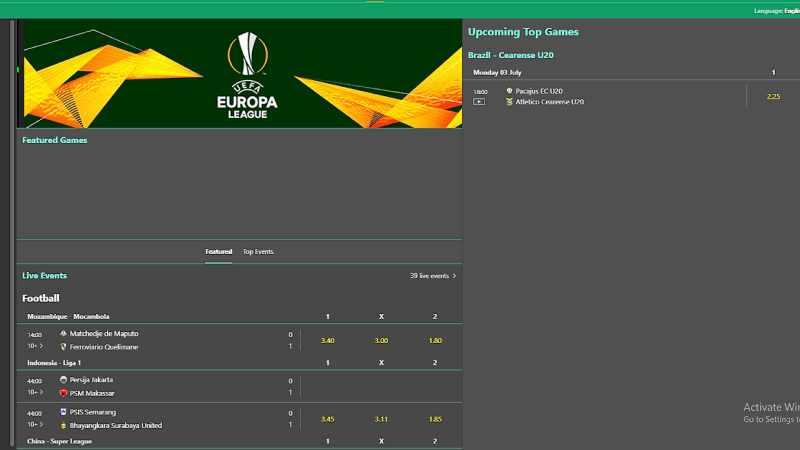The width and height of the screenshot is (800, 450).
Task: Open China - Super League header
Action: (60, 441)
